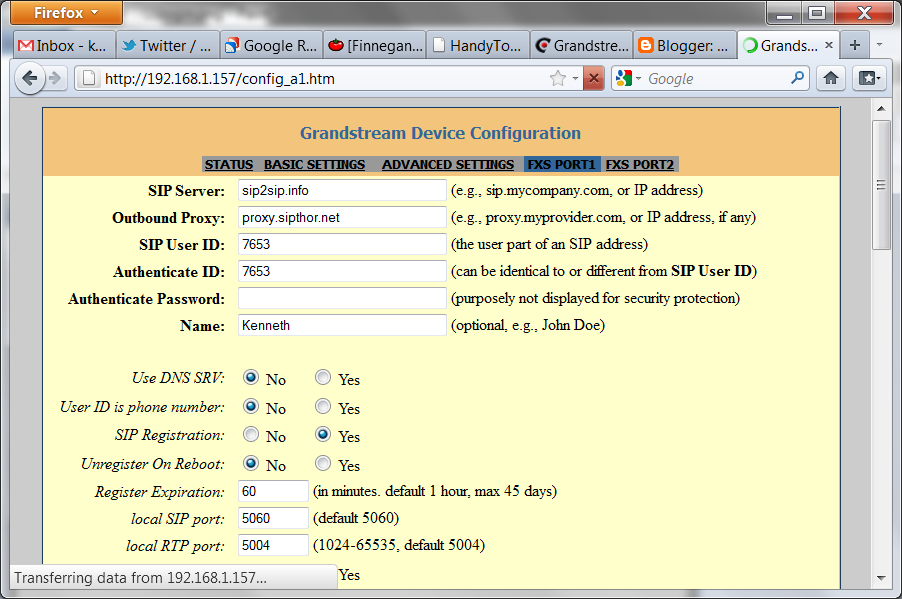Click the search magnifier icon
The width and height of the screenshot is (902, 599).
tap(797, 78)
